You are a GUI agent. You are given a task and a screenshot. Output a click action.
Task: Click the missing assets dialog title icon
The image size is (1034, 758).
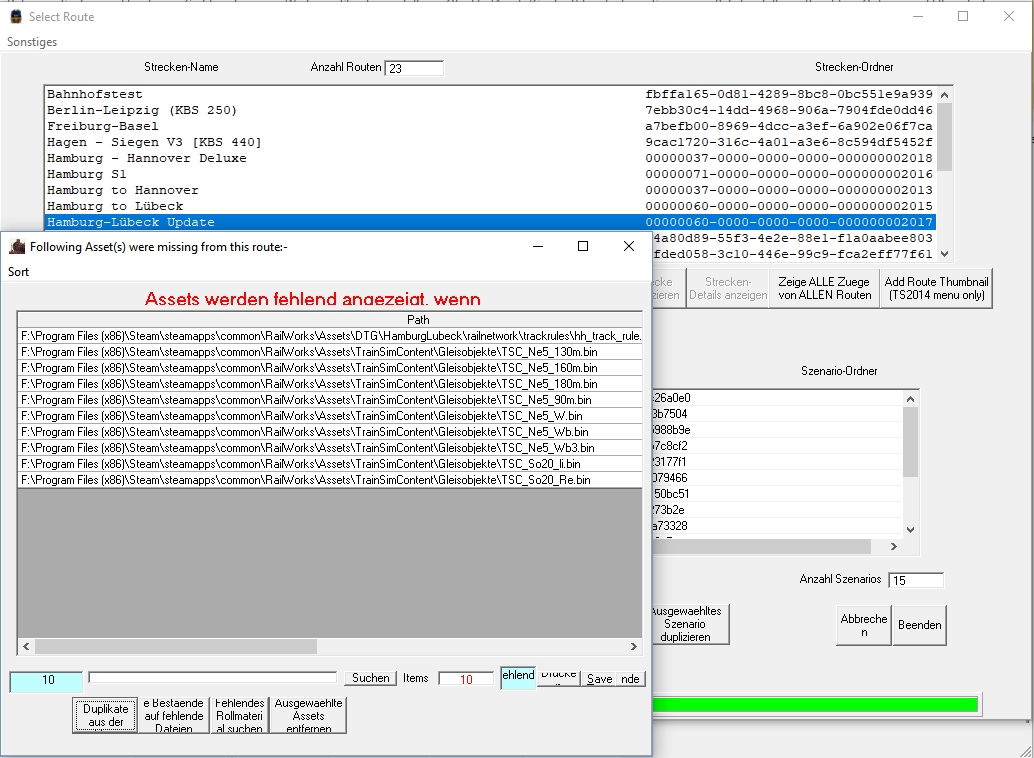pyautogui.click(x=17, y=247)
